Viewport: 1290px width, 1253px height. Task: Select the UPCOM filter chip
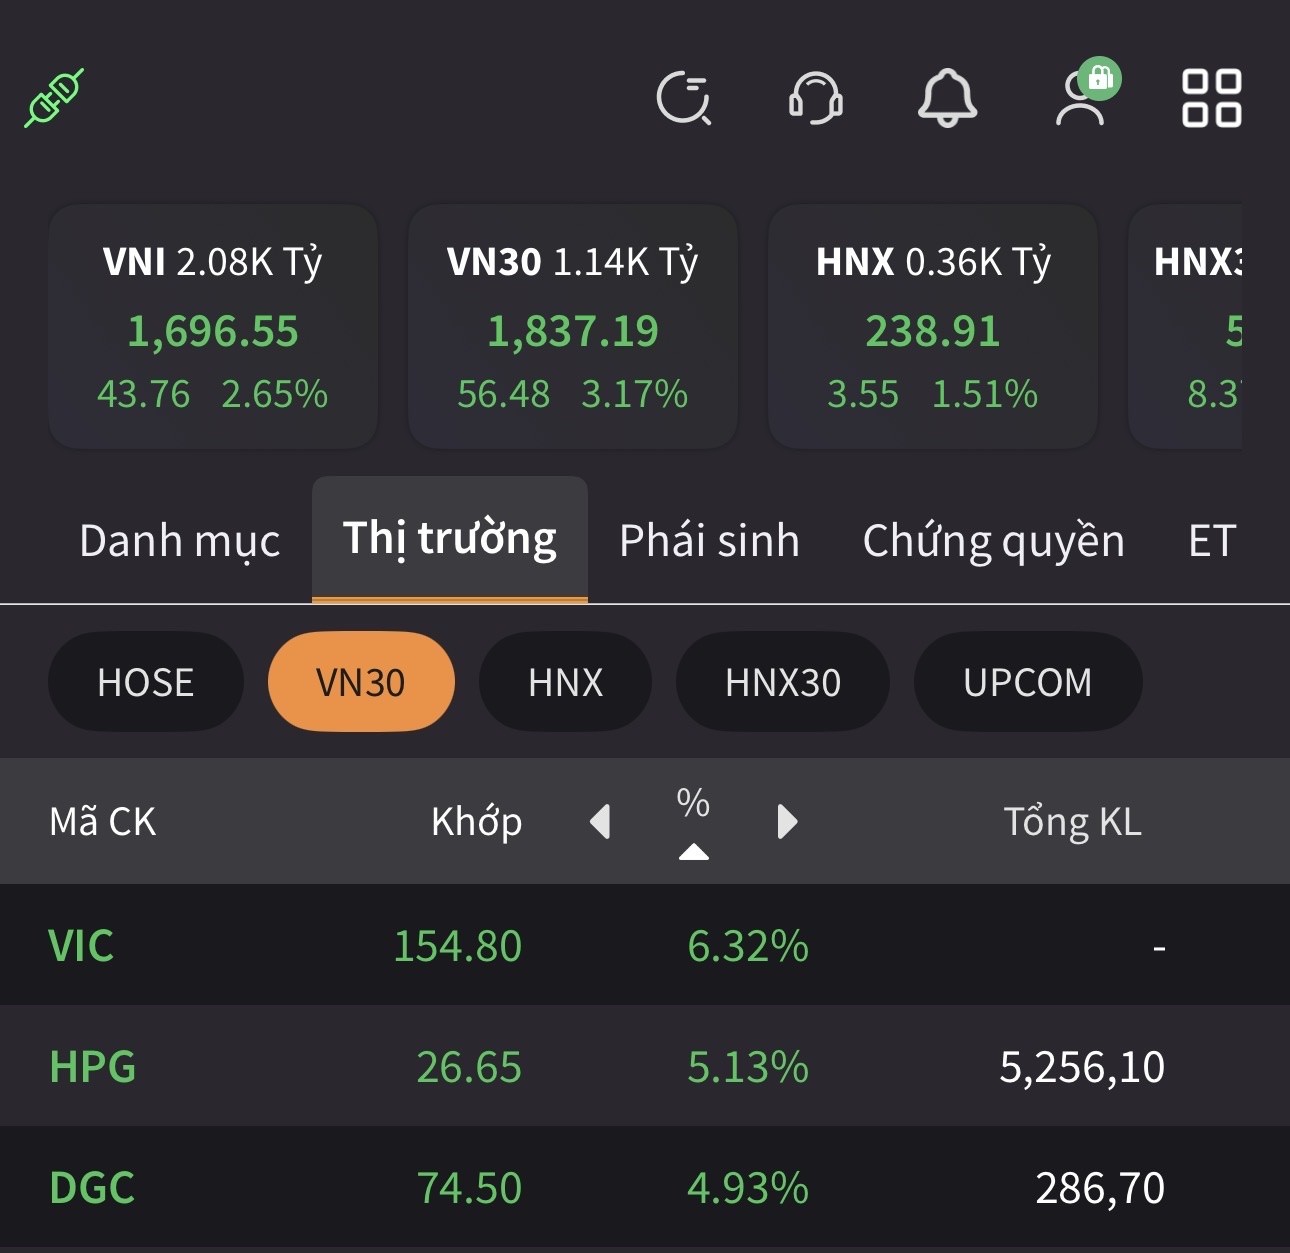tap(1028, 682)
